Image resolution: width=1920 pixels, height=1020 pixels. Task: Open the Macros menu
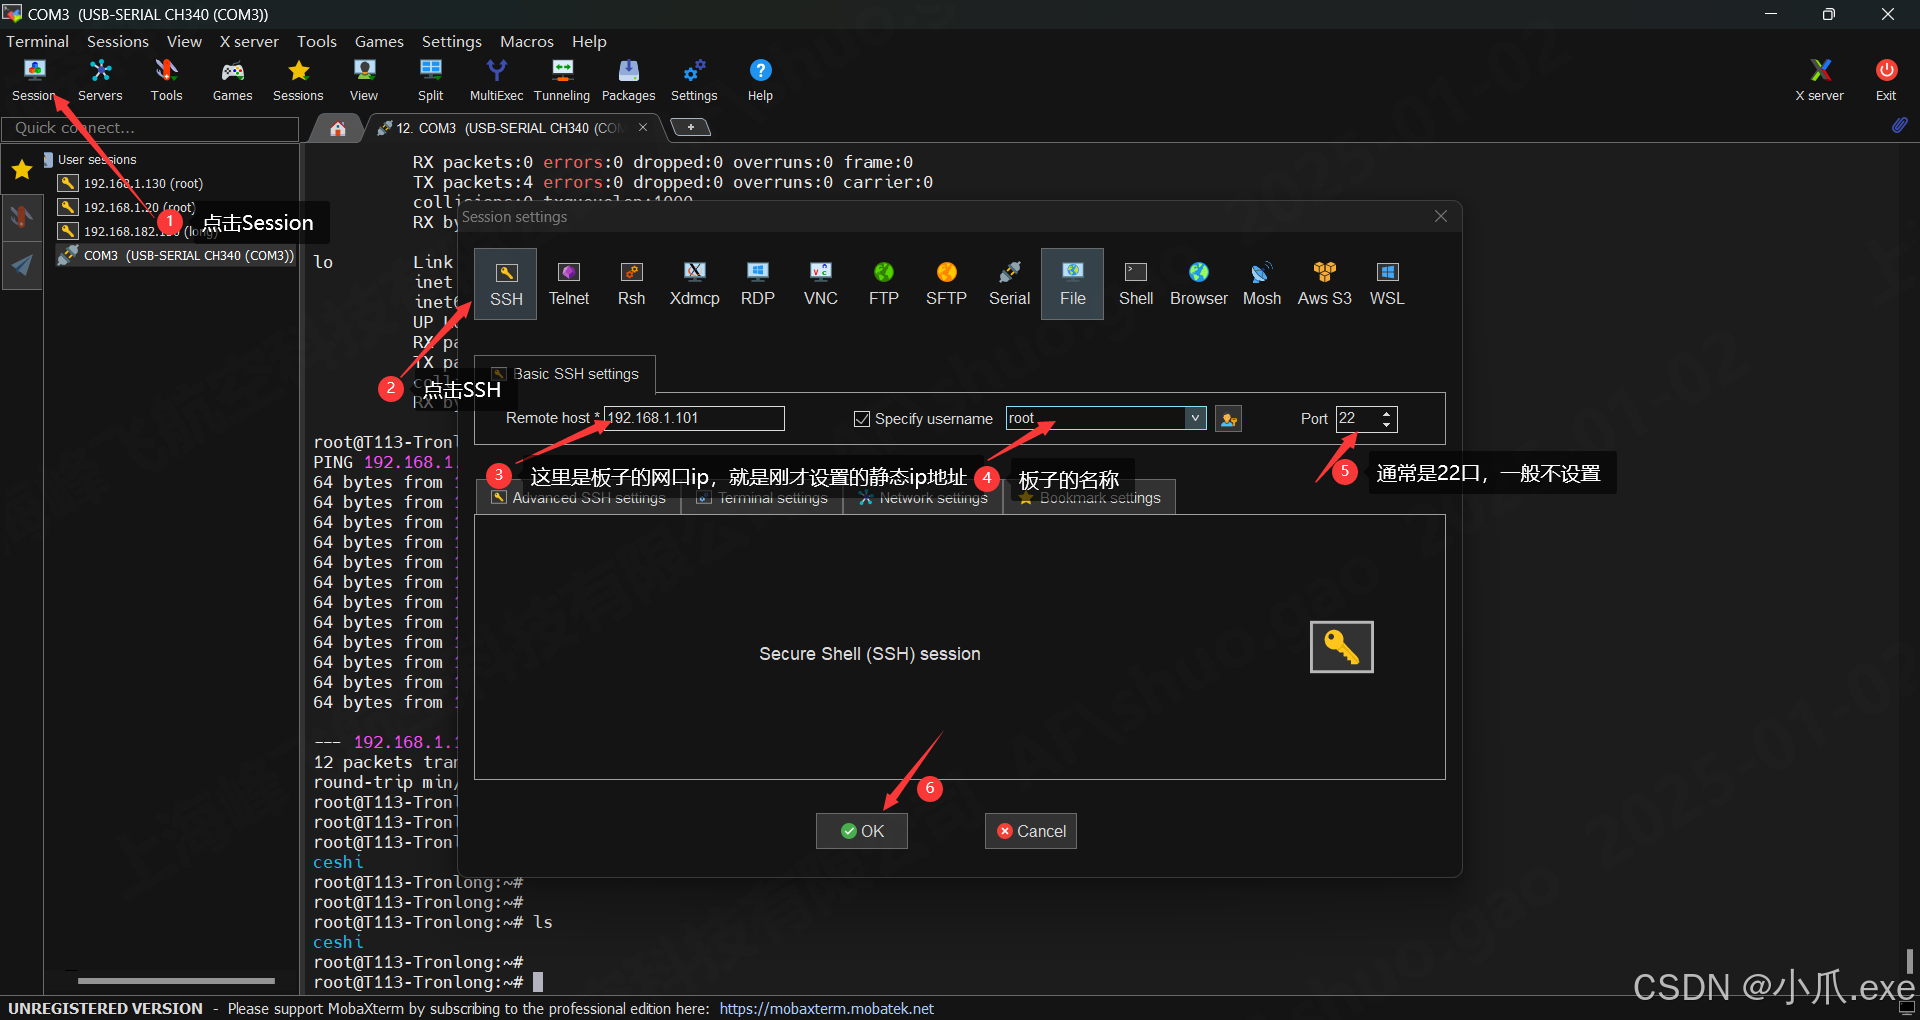coord(527,41)
